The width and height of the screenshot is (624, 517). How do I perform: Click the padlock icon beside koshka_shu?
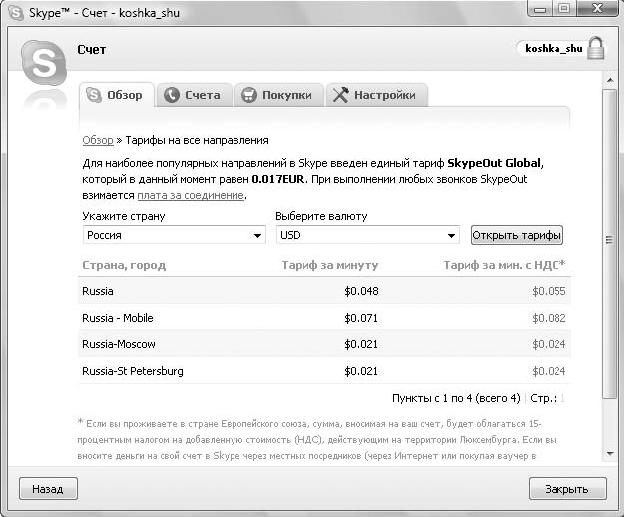coord(596,48)
